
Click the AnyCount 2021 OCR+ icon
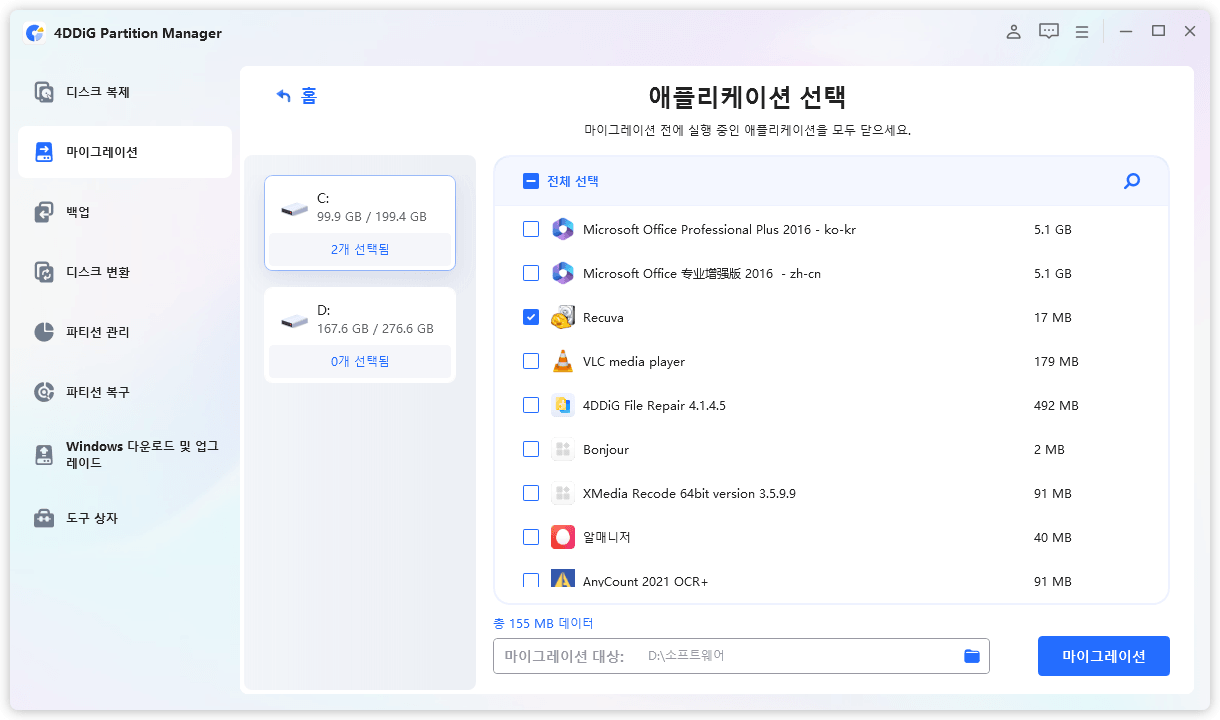(563, 580)
